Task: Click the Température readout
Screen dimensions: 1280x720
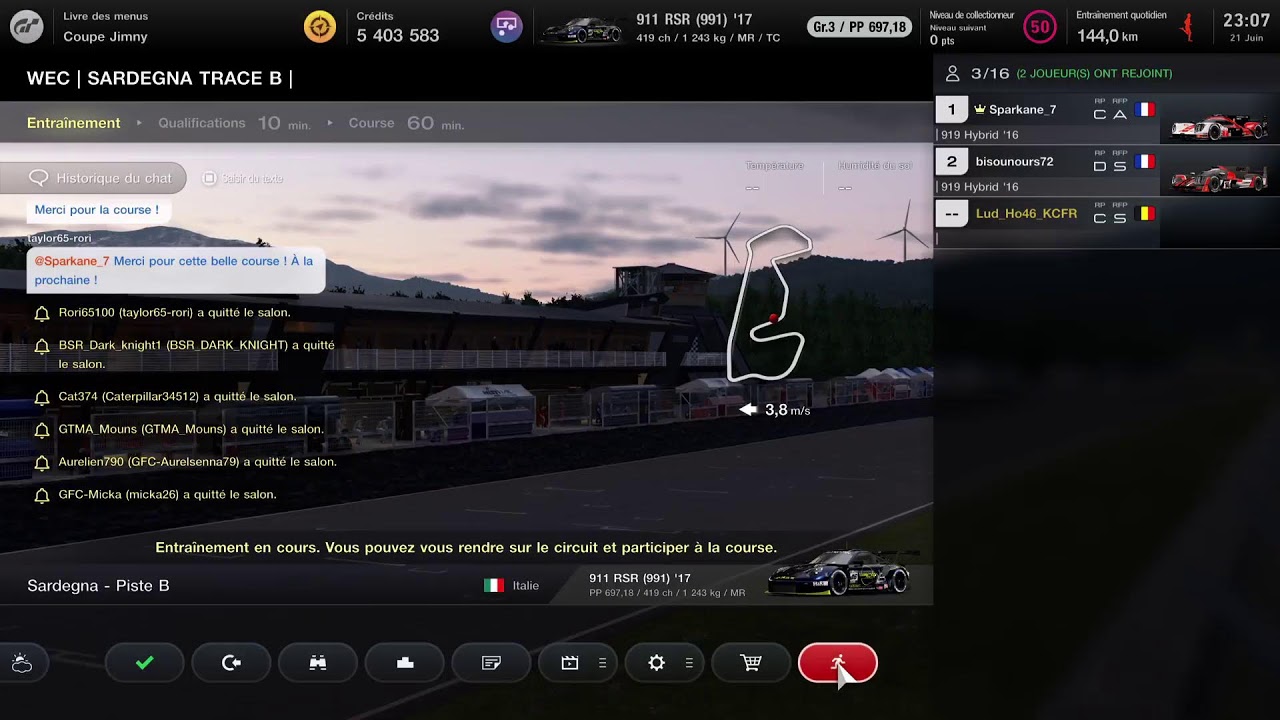Action: 775,176
